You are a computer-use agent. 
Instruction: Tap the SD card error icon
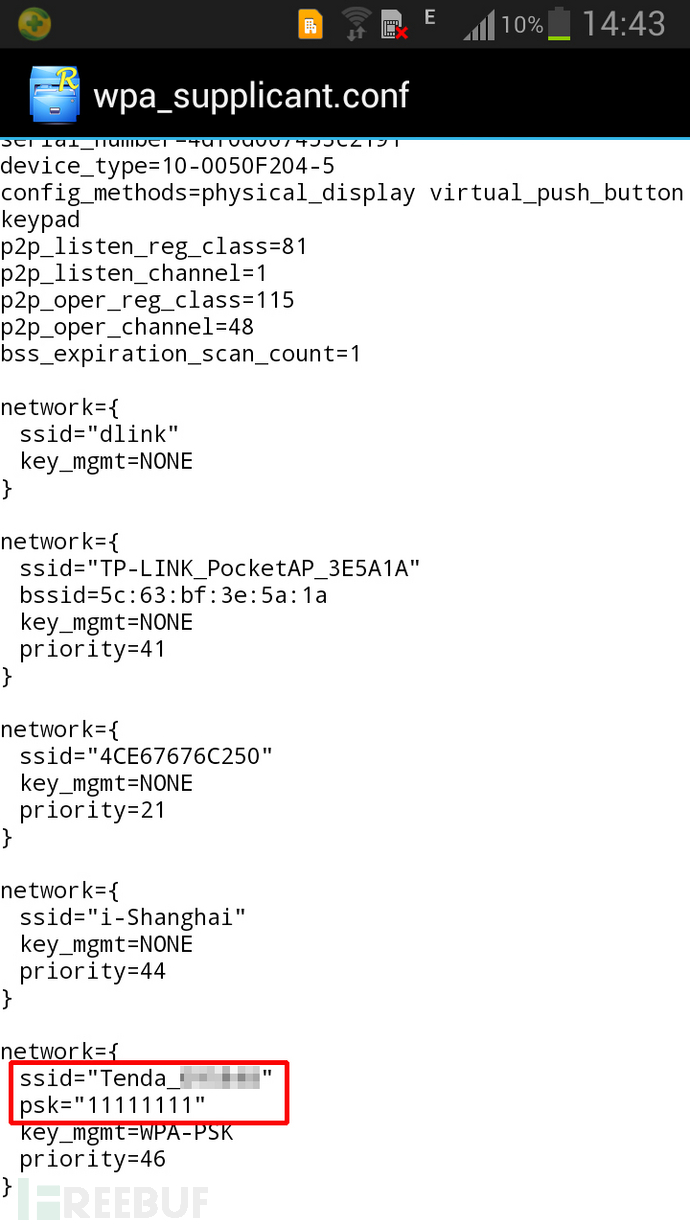[396, 24]
